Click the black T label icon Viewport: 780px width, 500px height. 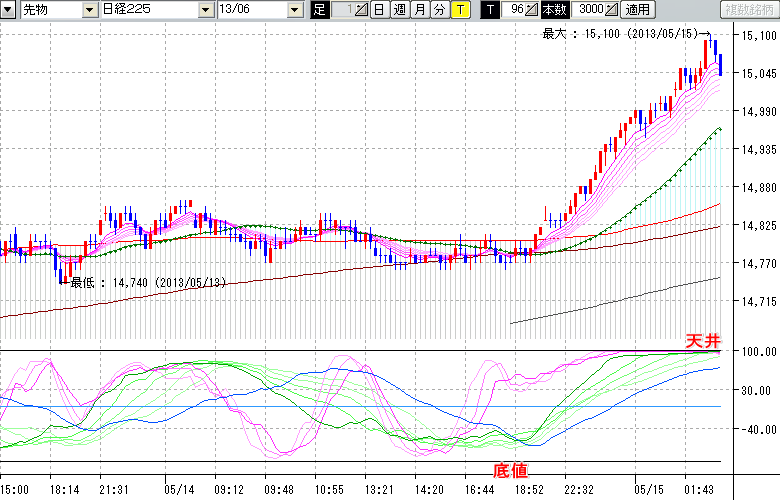coord(489,9)
